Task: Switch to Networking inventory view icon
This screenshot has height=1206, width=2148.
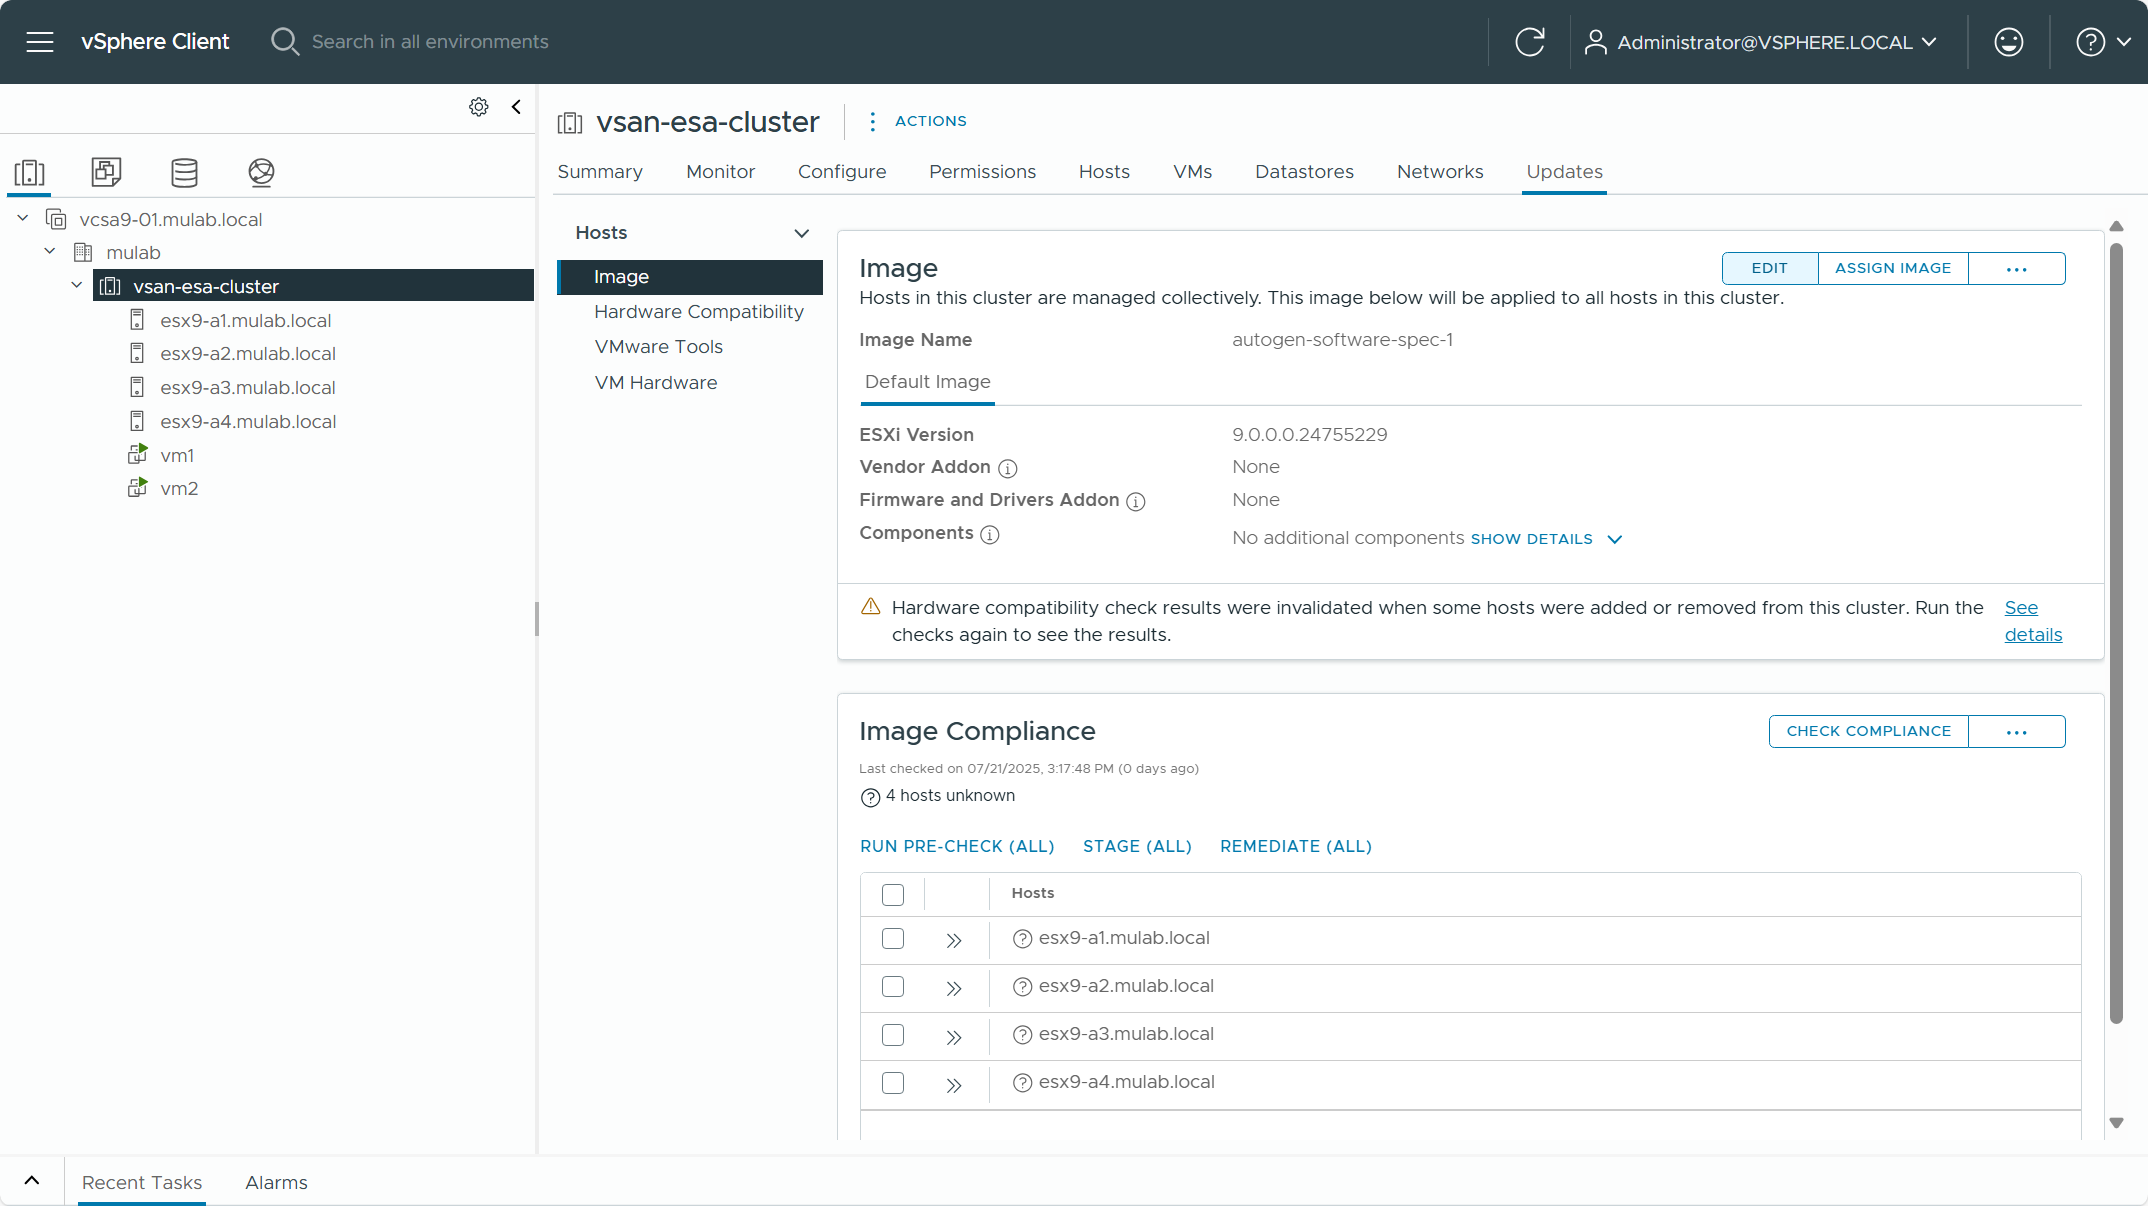Action: tap(261, 172)
